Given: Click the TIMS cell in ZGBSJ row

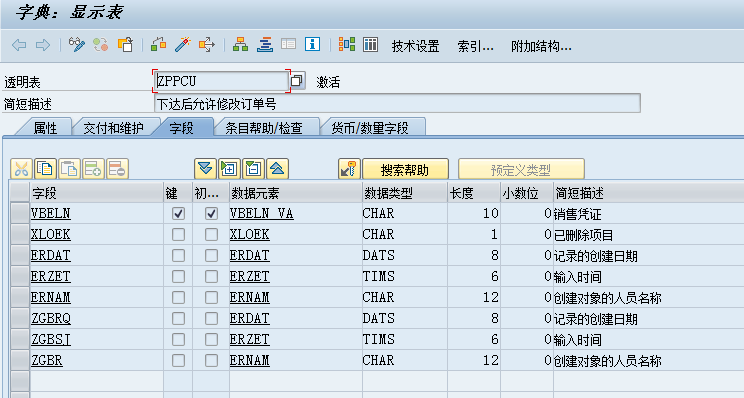Looking at the screenshot, I should click(x=404, y=340).
